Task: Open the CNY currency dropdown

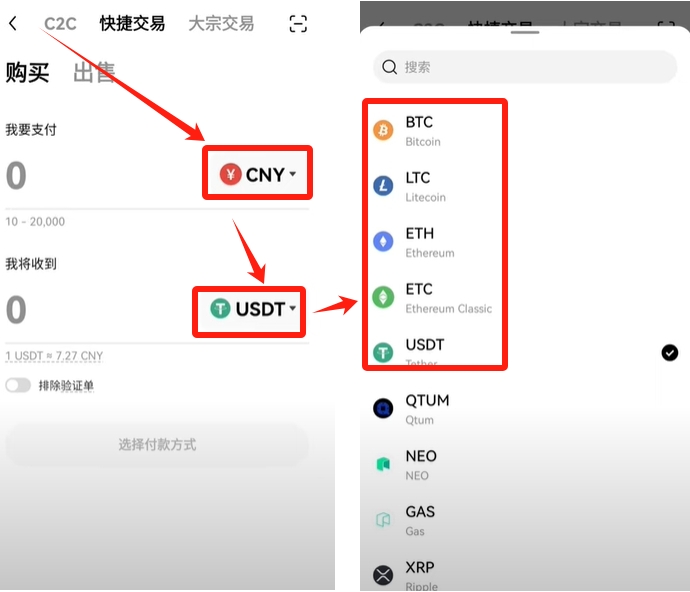Action: [x=257, y=174]
